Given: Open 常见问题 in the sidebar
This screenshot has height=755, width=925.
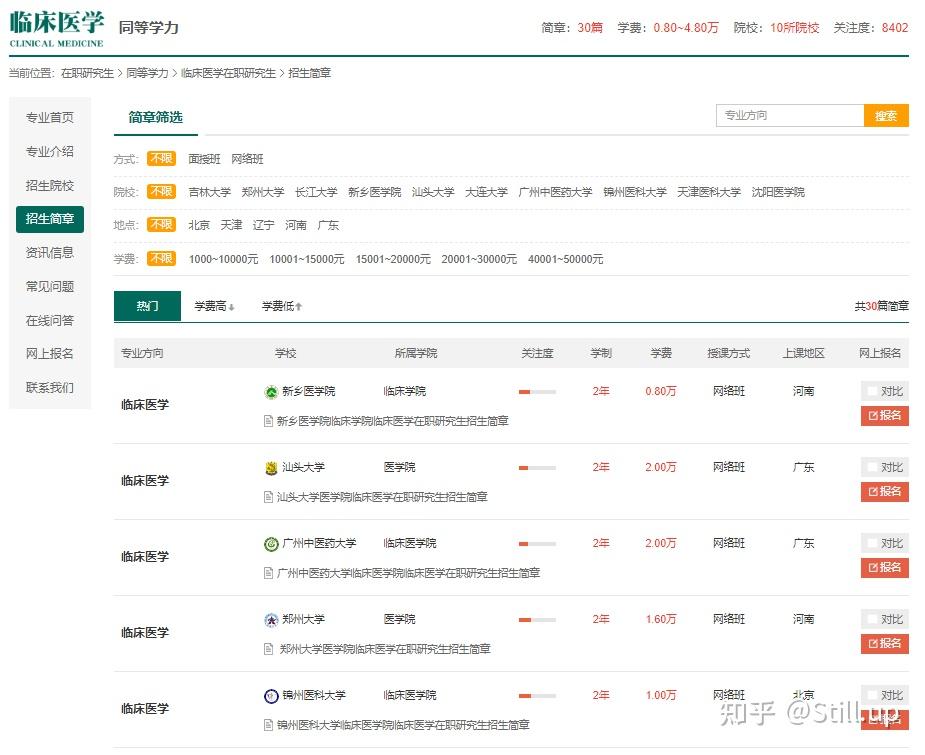Looking at the screenshot, I should 50,287.
